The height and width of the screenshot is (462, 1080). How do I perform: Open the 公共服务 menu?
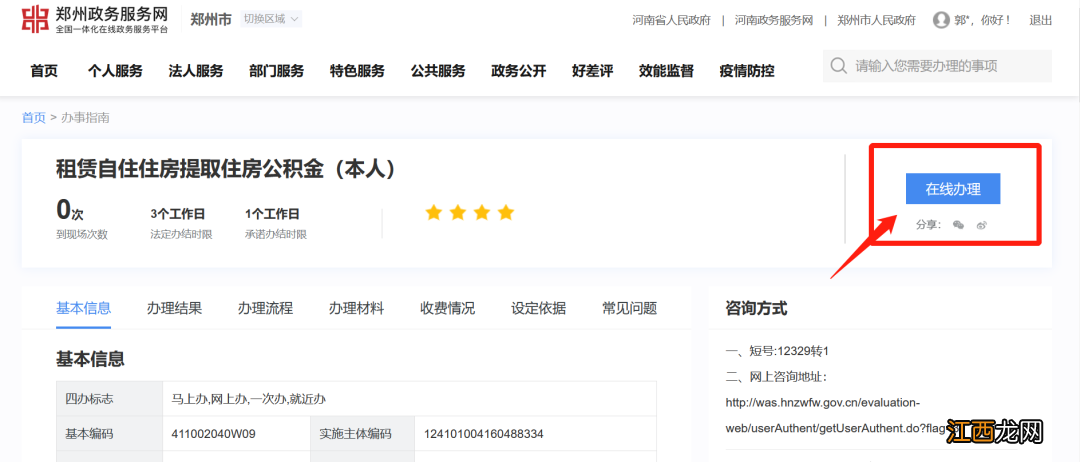click(x=438, y=70)
